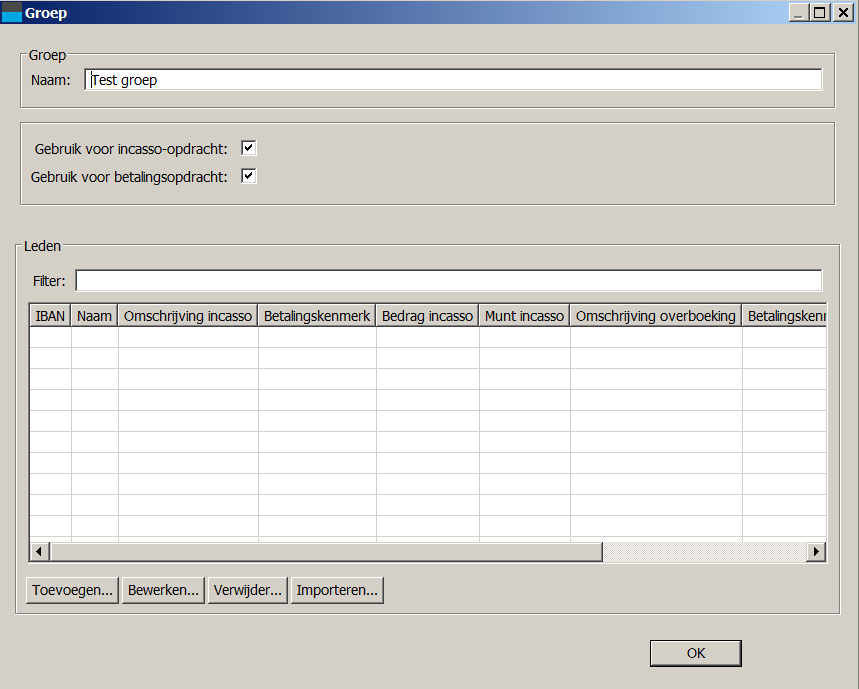Select the Naam column header
Viewport: 859px width, 689px height.
[94, 316]
